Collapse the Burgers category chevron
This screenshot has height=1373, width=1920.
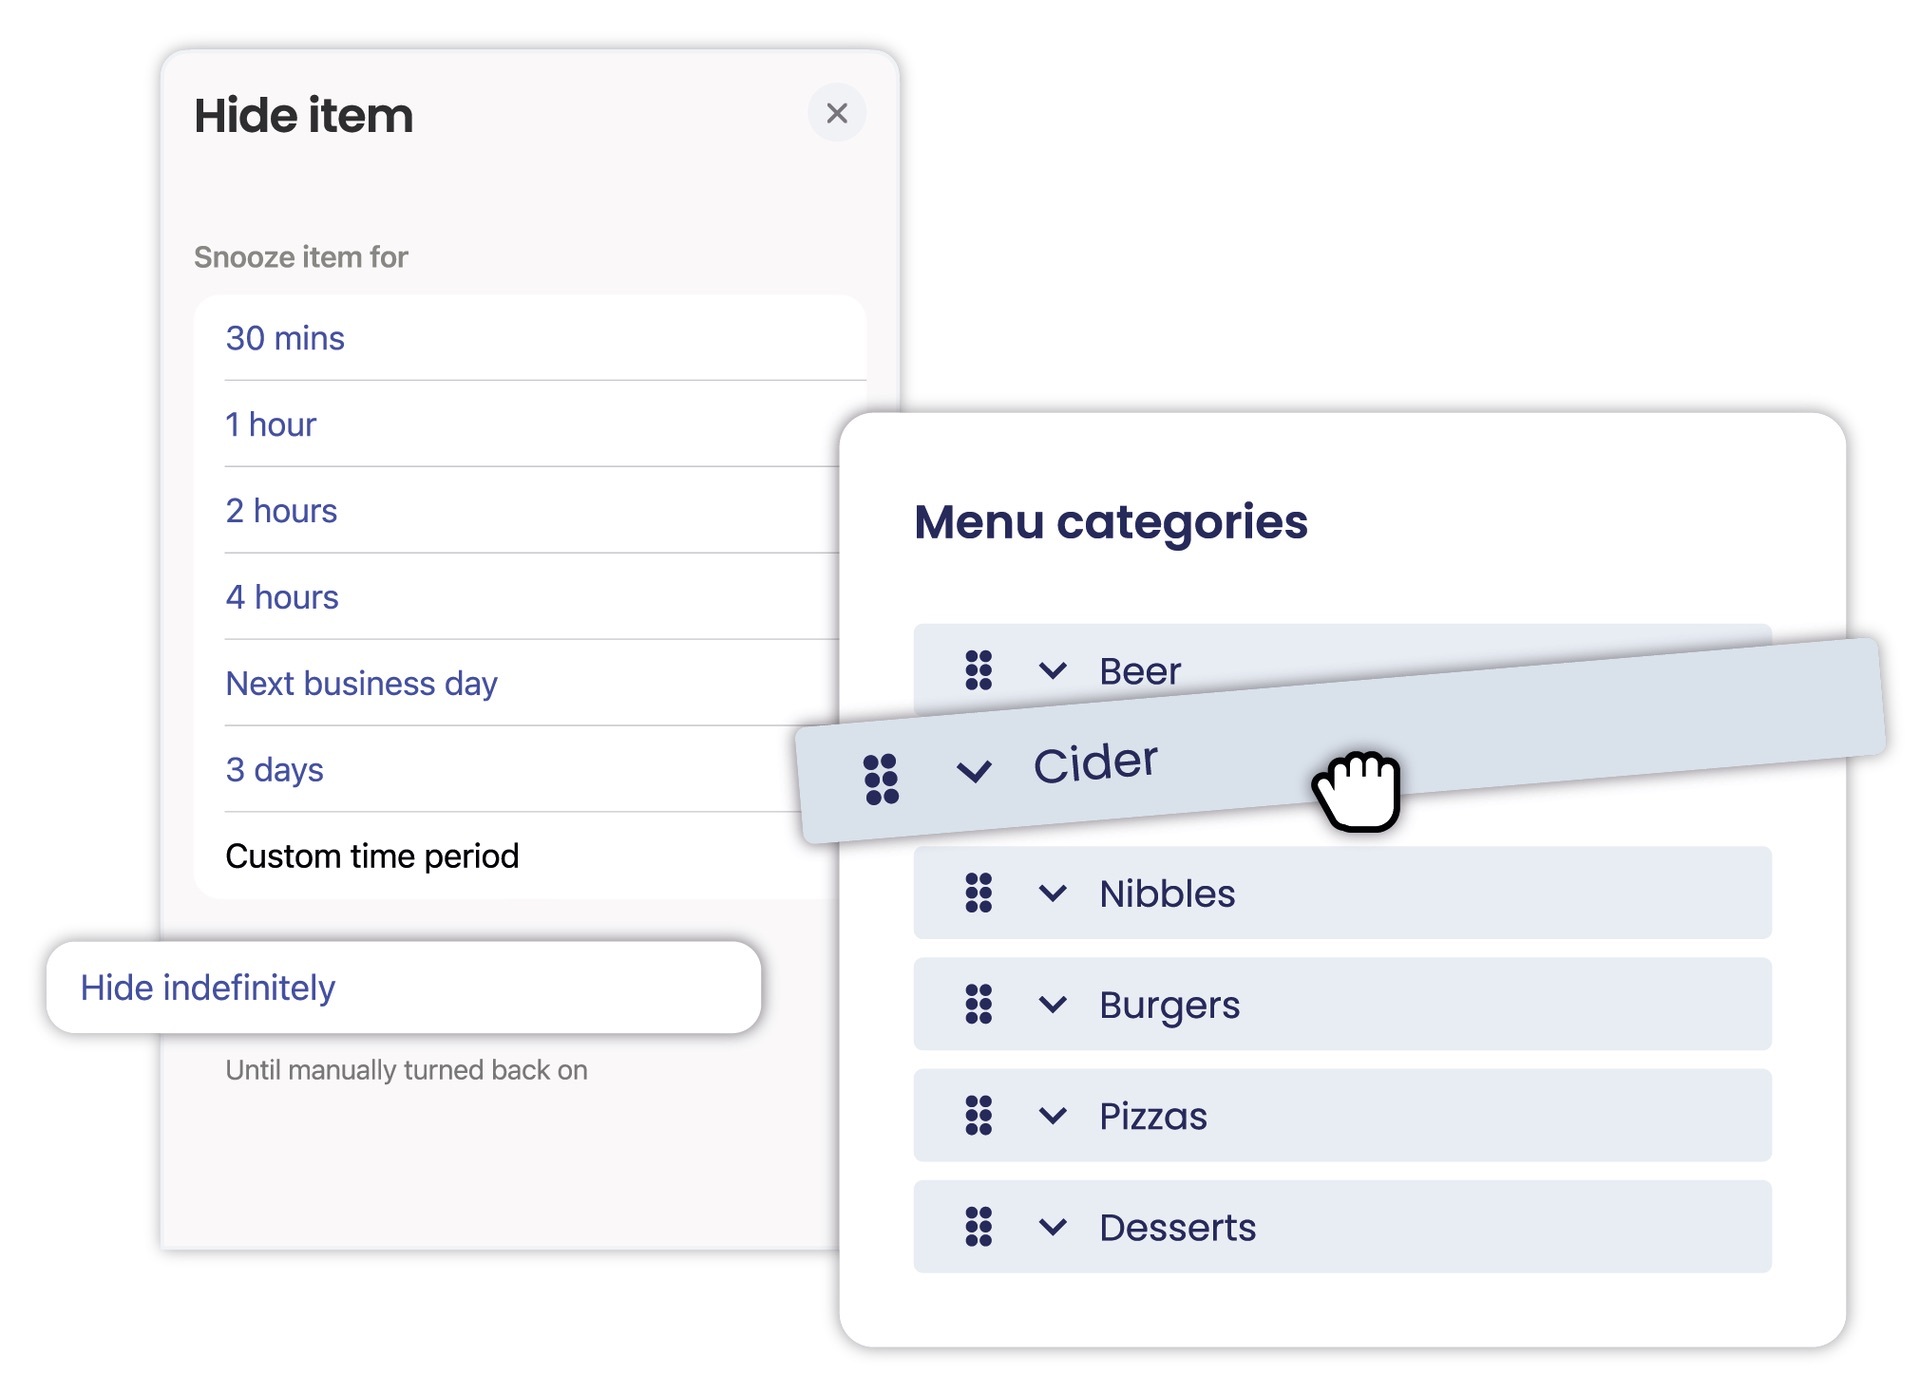tap(1052, 1004)
